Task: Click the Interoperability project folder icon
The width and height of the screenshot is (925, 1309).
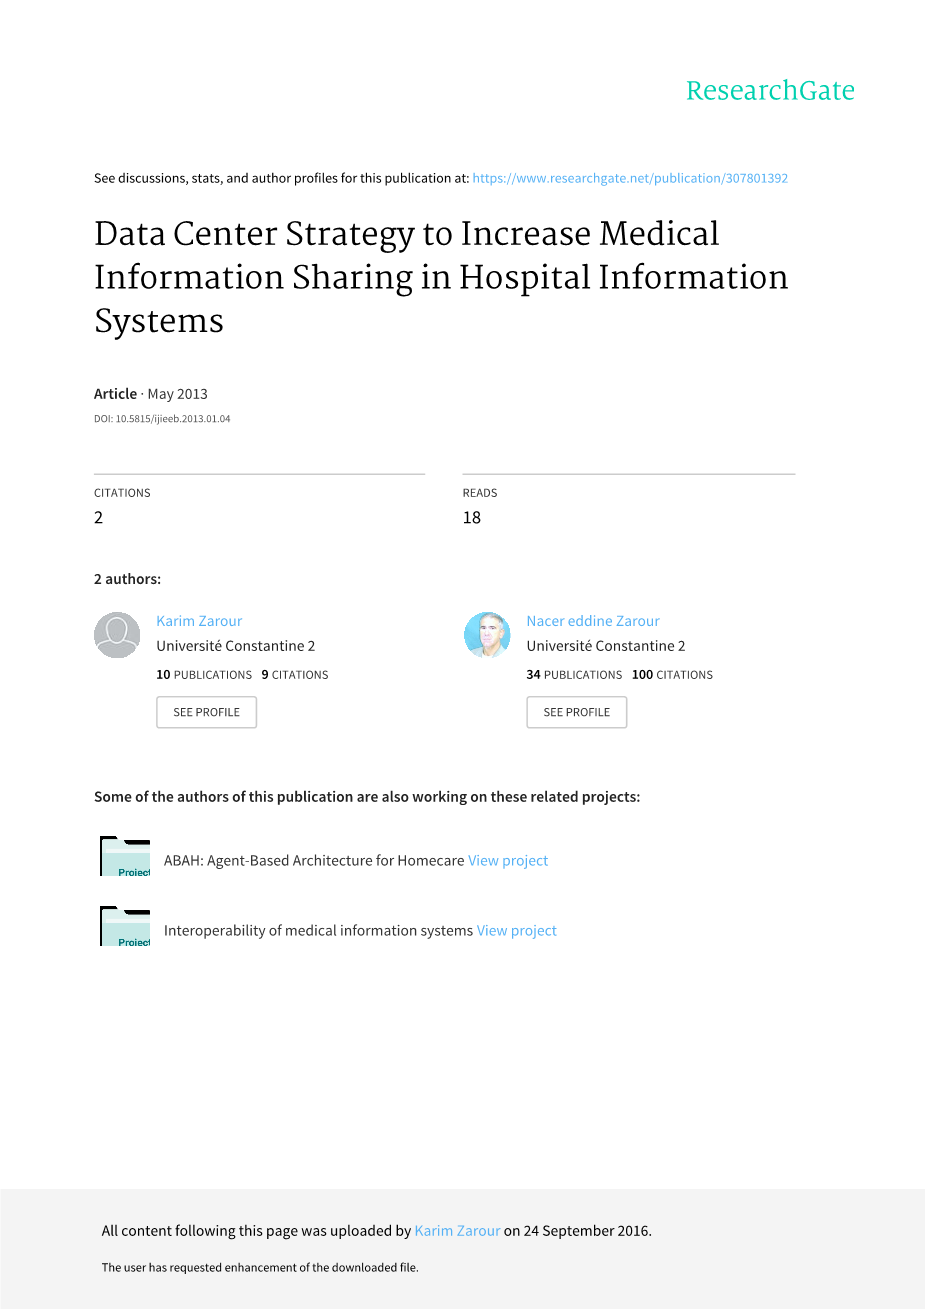Action: click(125, 927)
